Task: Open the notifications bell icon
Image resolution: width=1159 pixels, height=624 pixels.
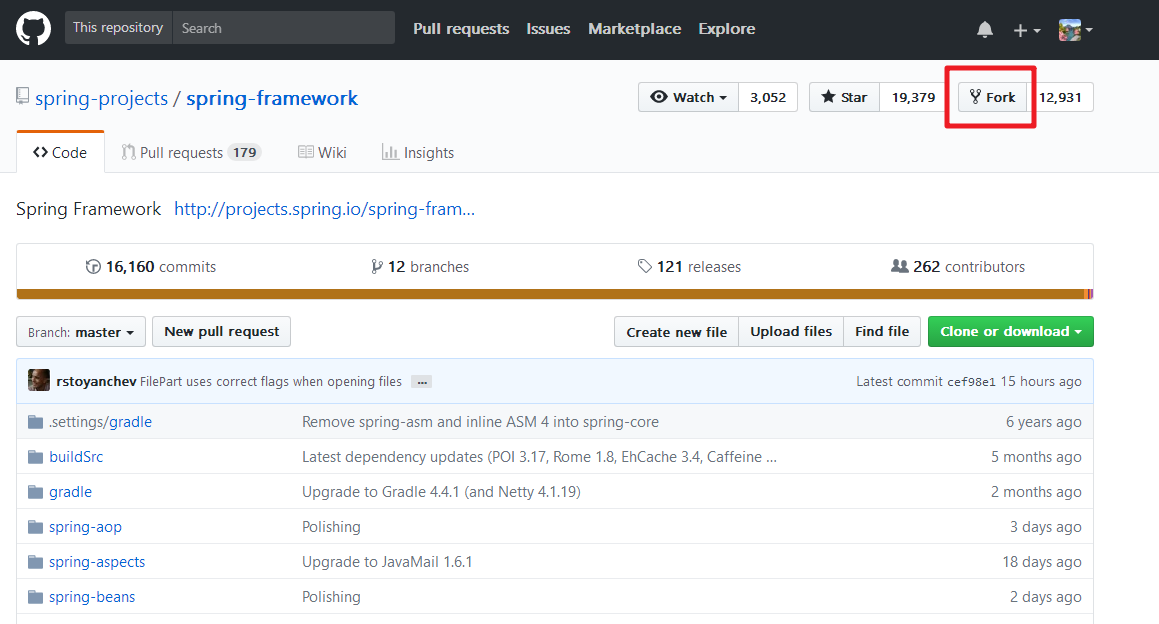Action: [x=985, y=30]
